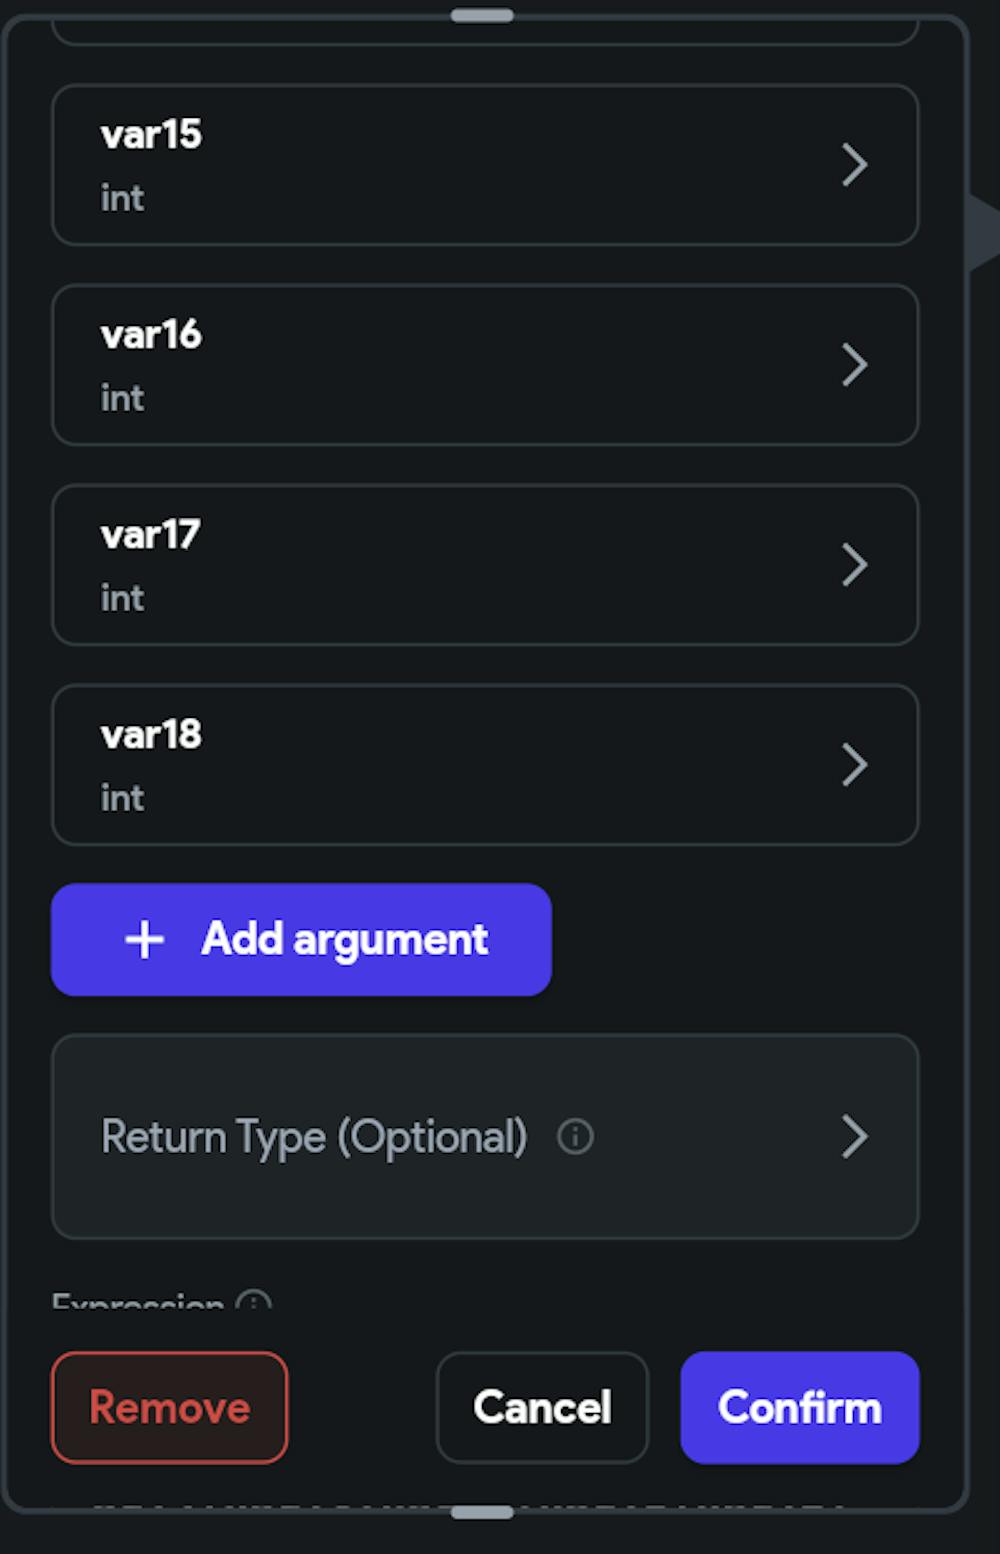The width and height of the screenshot is (1000, 1554).
Task: Confirm the custom function changes
Action: point(799,1407)
